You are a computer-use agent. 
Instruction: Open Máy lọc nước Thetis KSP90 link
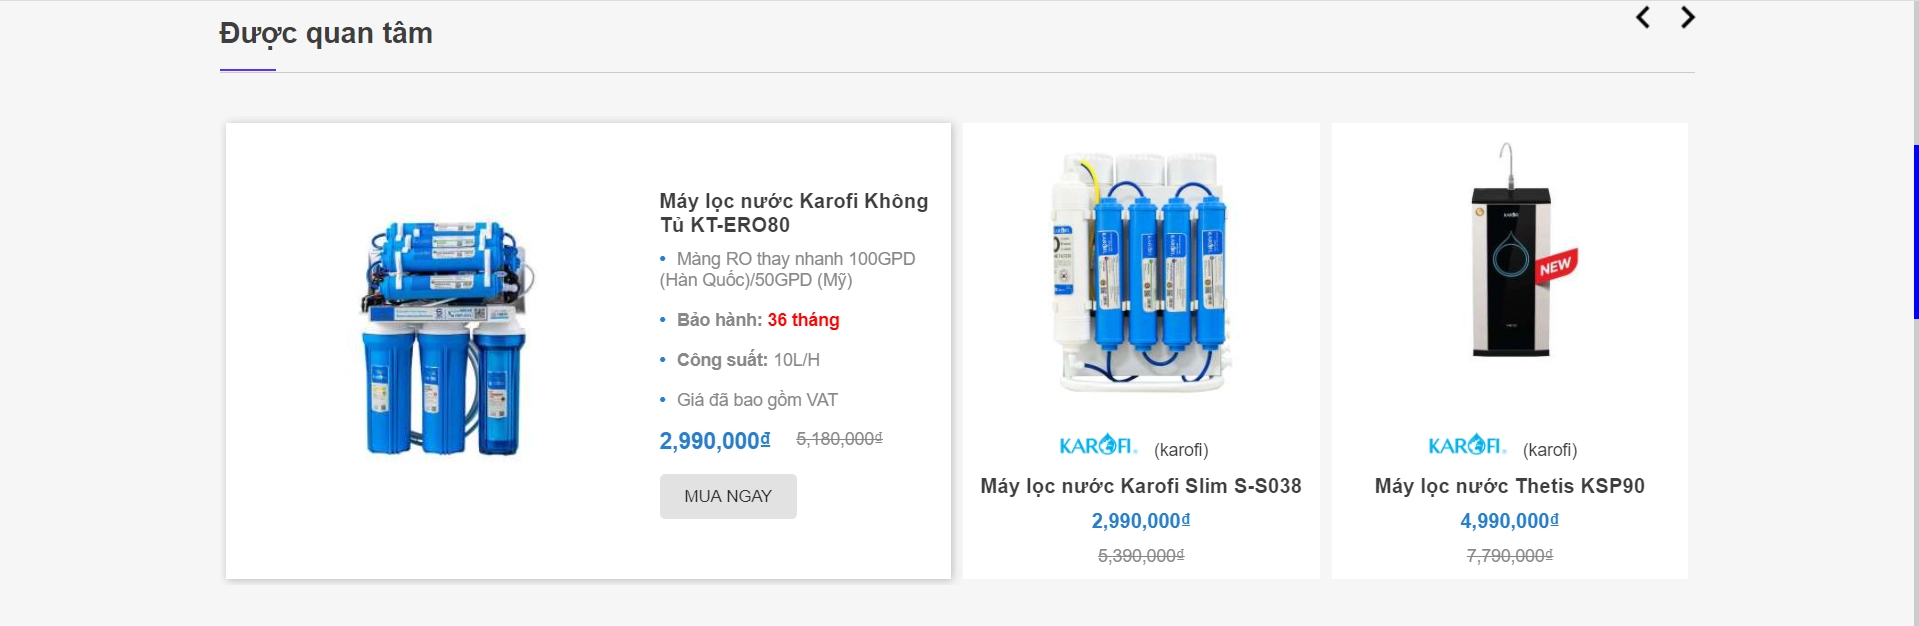pos(1509,486)
